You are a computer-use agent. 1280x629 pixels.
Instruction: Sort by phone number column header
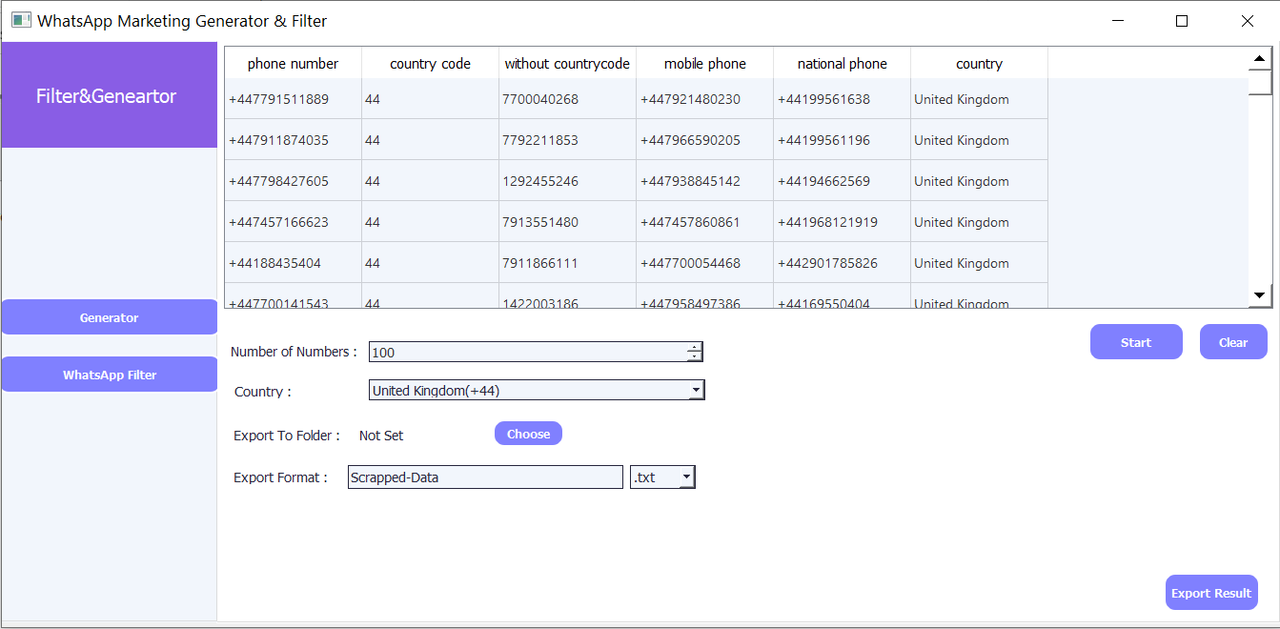tap(293, 63)
